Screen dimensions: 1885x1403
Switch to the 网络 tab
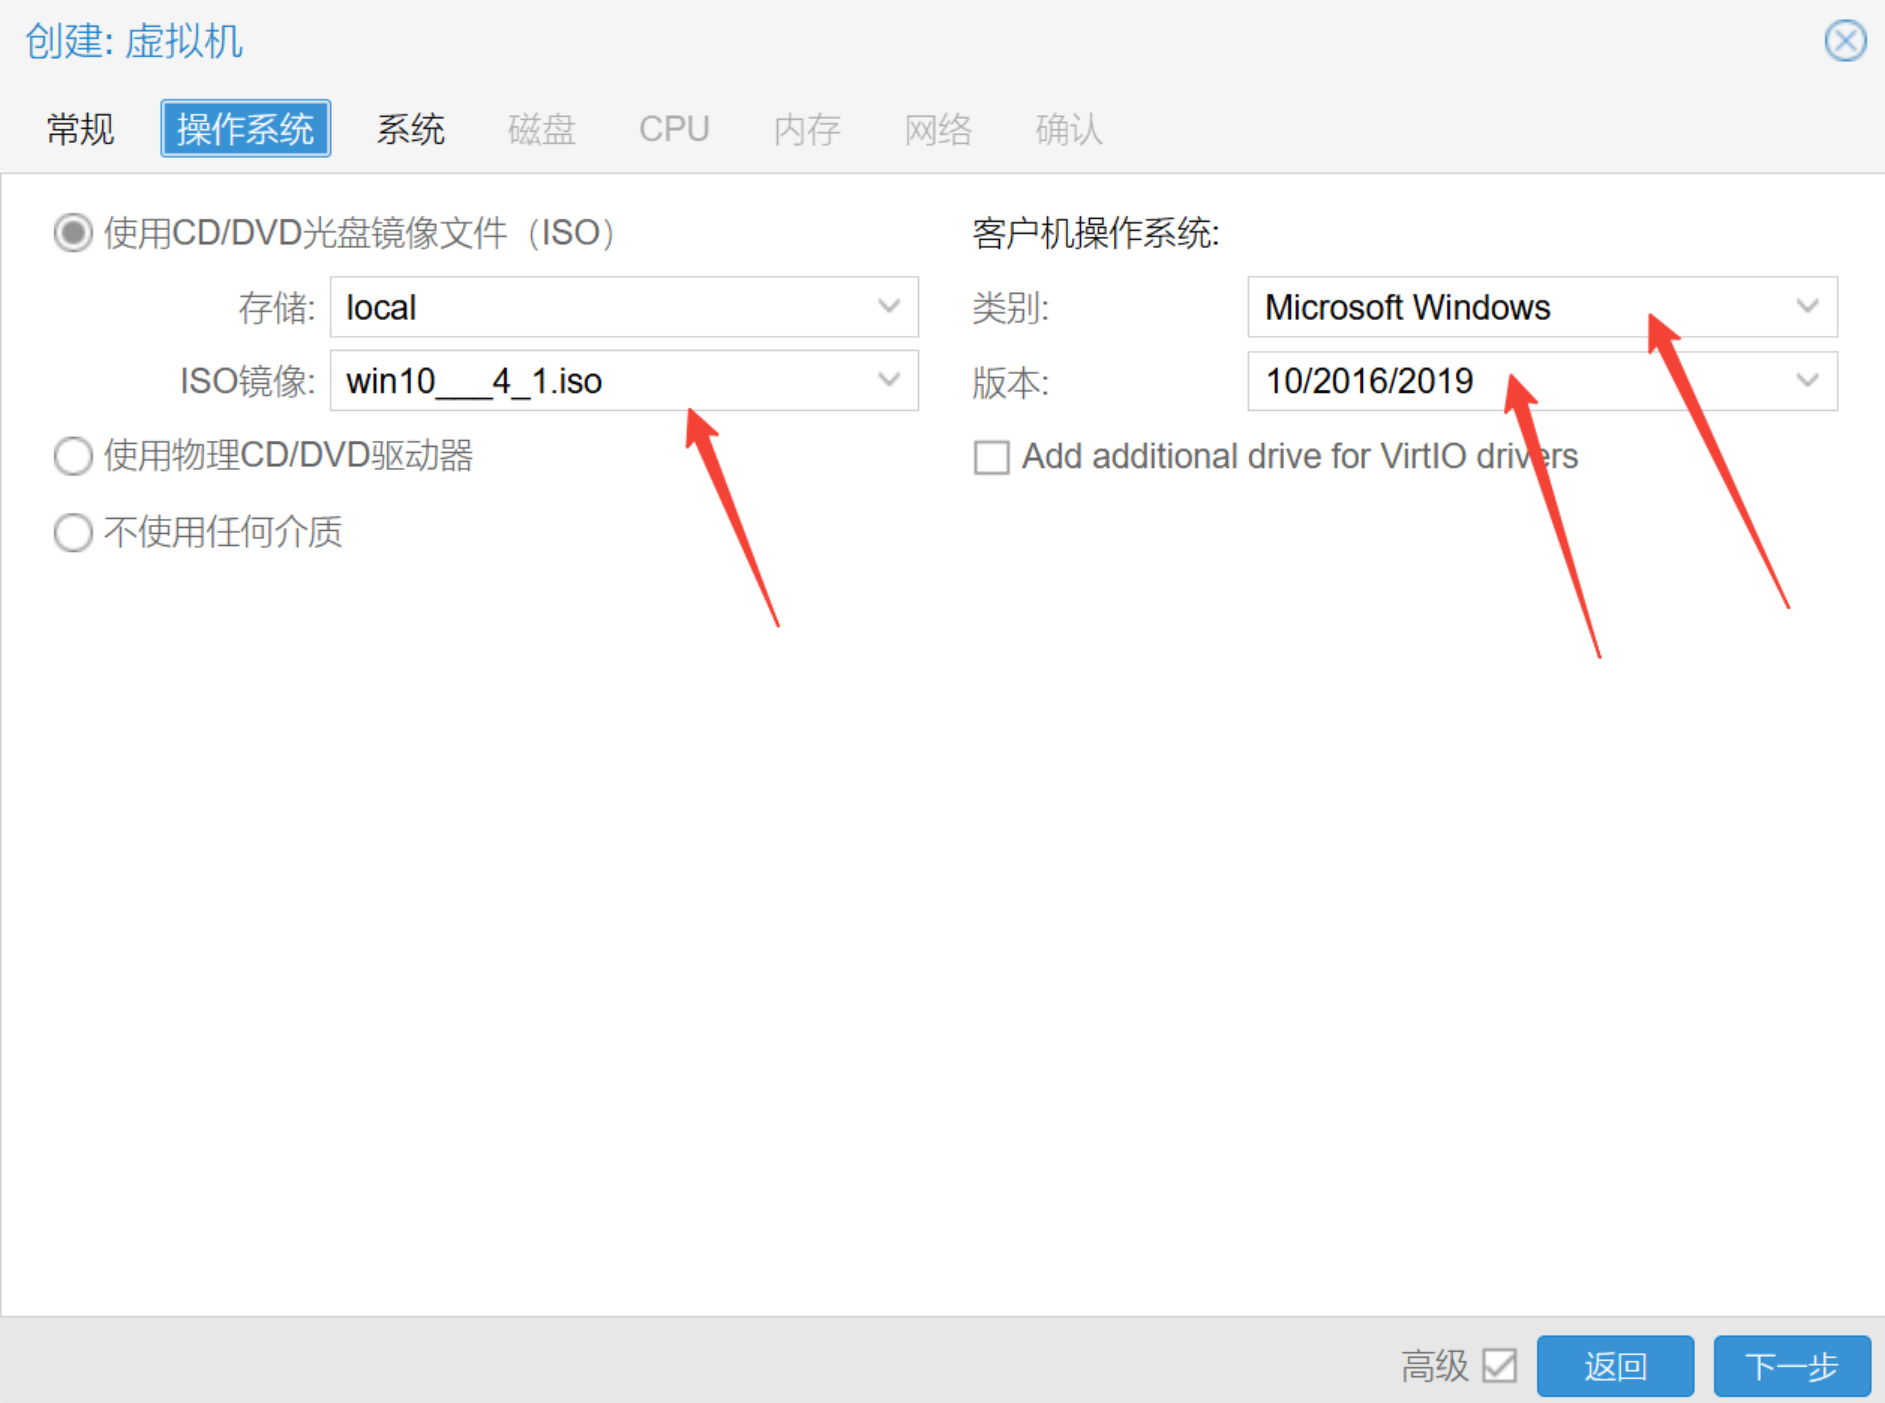(x=938, y=129)
